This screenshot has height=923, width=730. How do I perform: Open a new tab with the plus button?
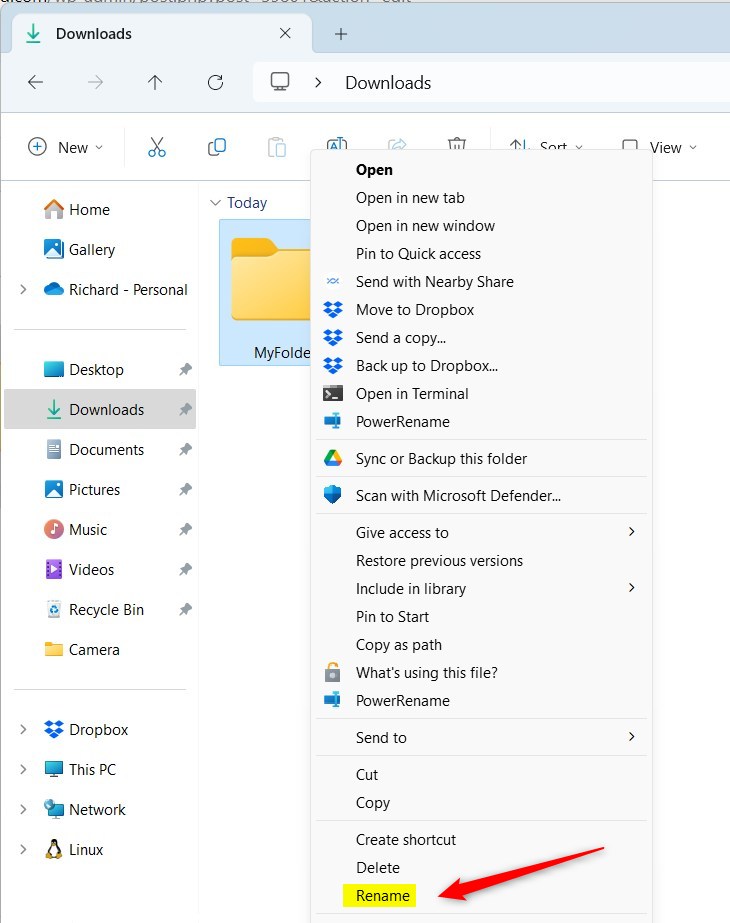341,34
